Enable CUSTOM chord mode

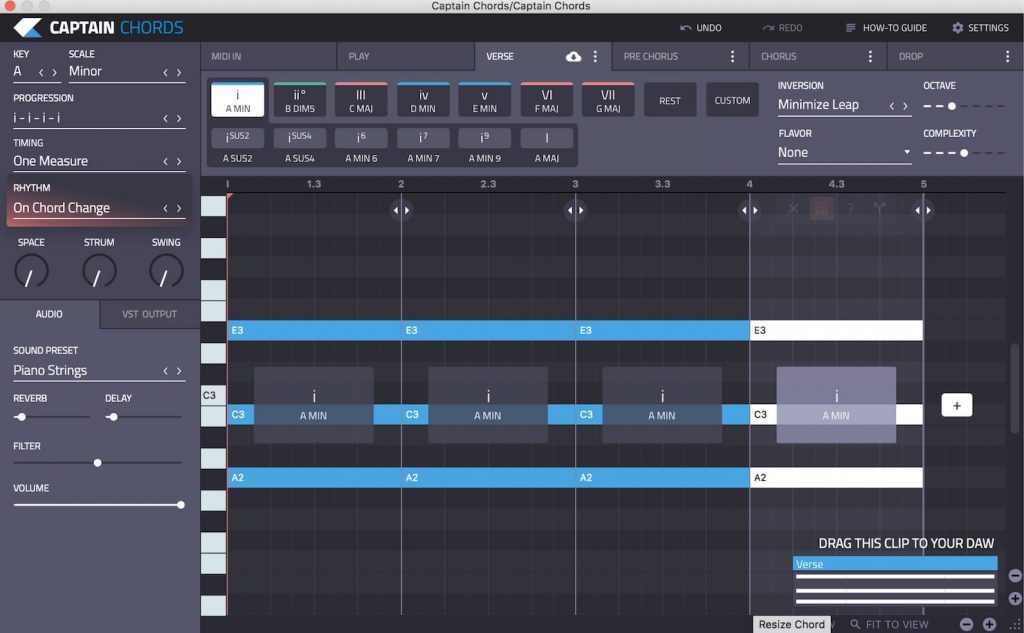pyautogui.click(x=732, y=99)
